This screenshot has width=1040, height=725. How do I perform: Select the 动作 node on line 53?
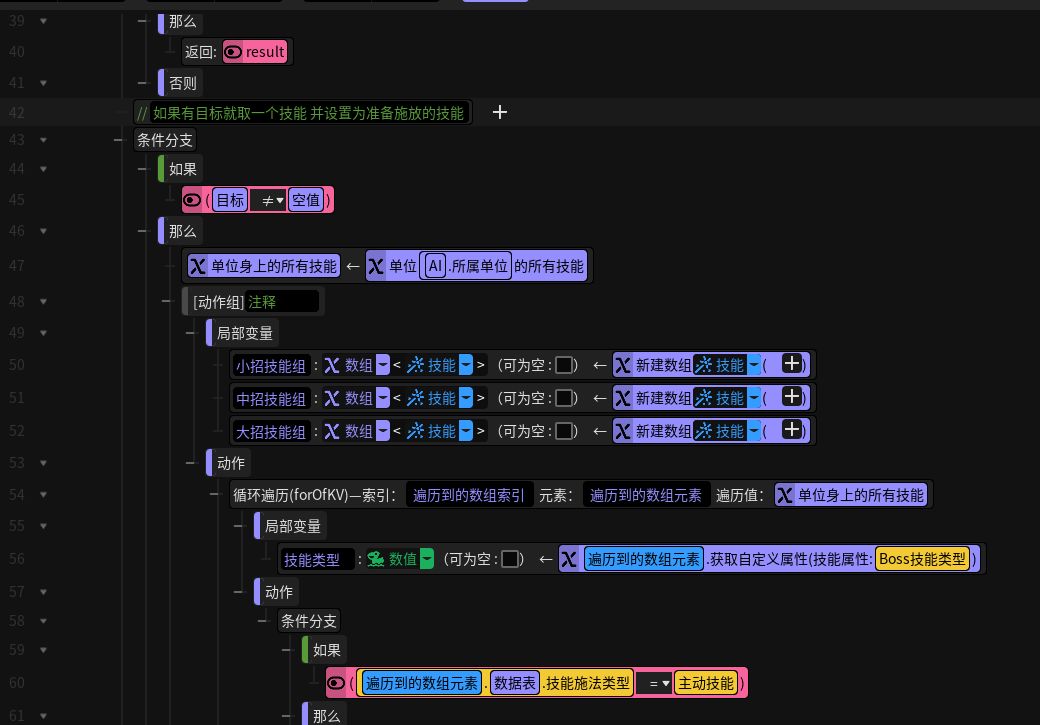[229, 463]
